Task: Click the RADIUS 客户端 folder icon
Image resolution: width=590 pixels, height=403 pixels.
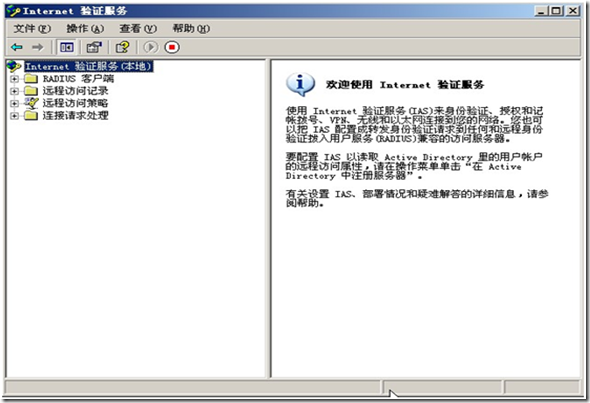Action: pos(31,79)
